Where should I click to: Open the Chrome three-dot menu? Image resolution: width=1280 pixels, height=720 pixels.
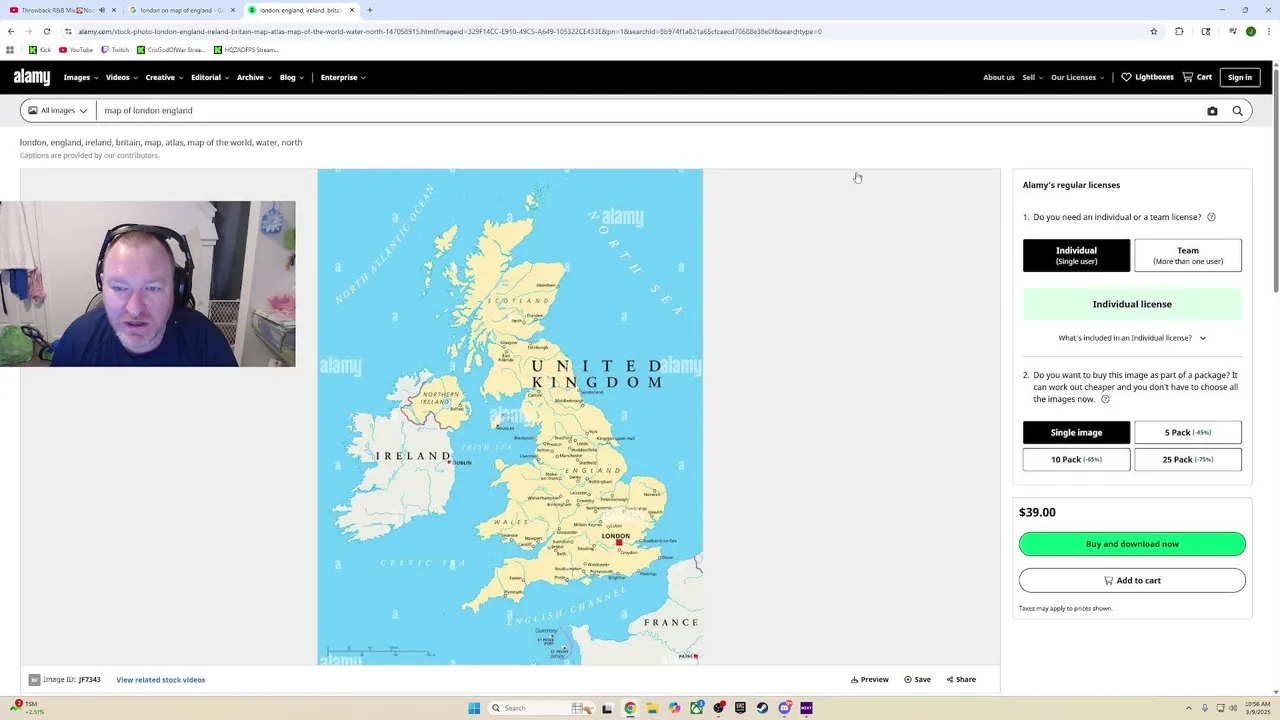click(1268, 31)
